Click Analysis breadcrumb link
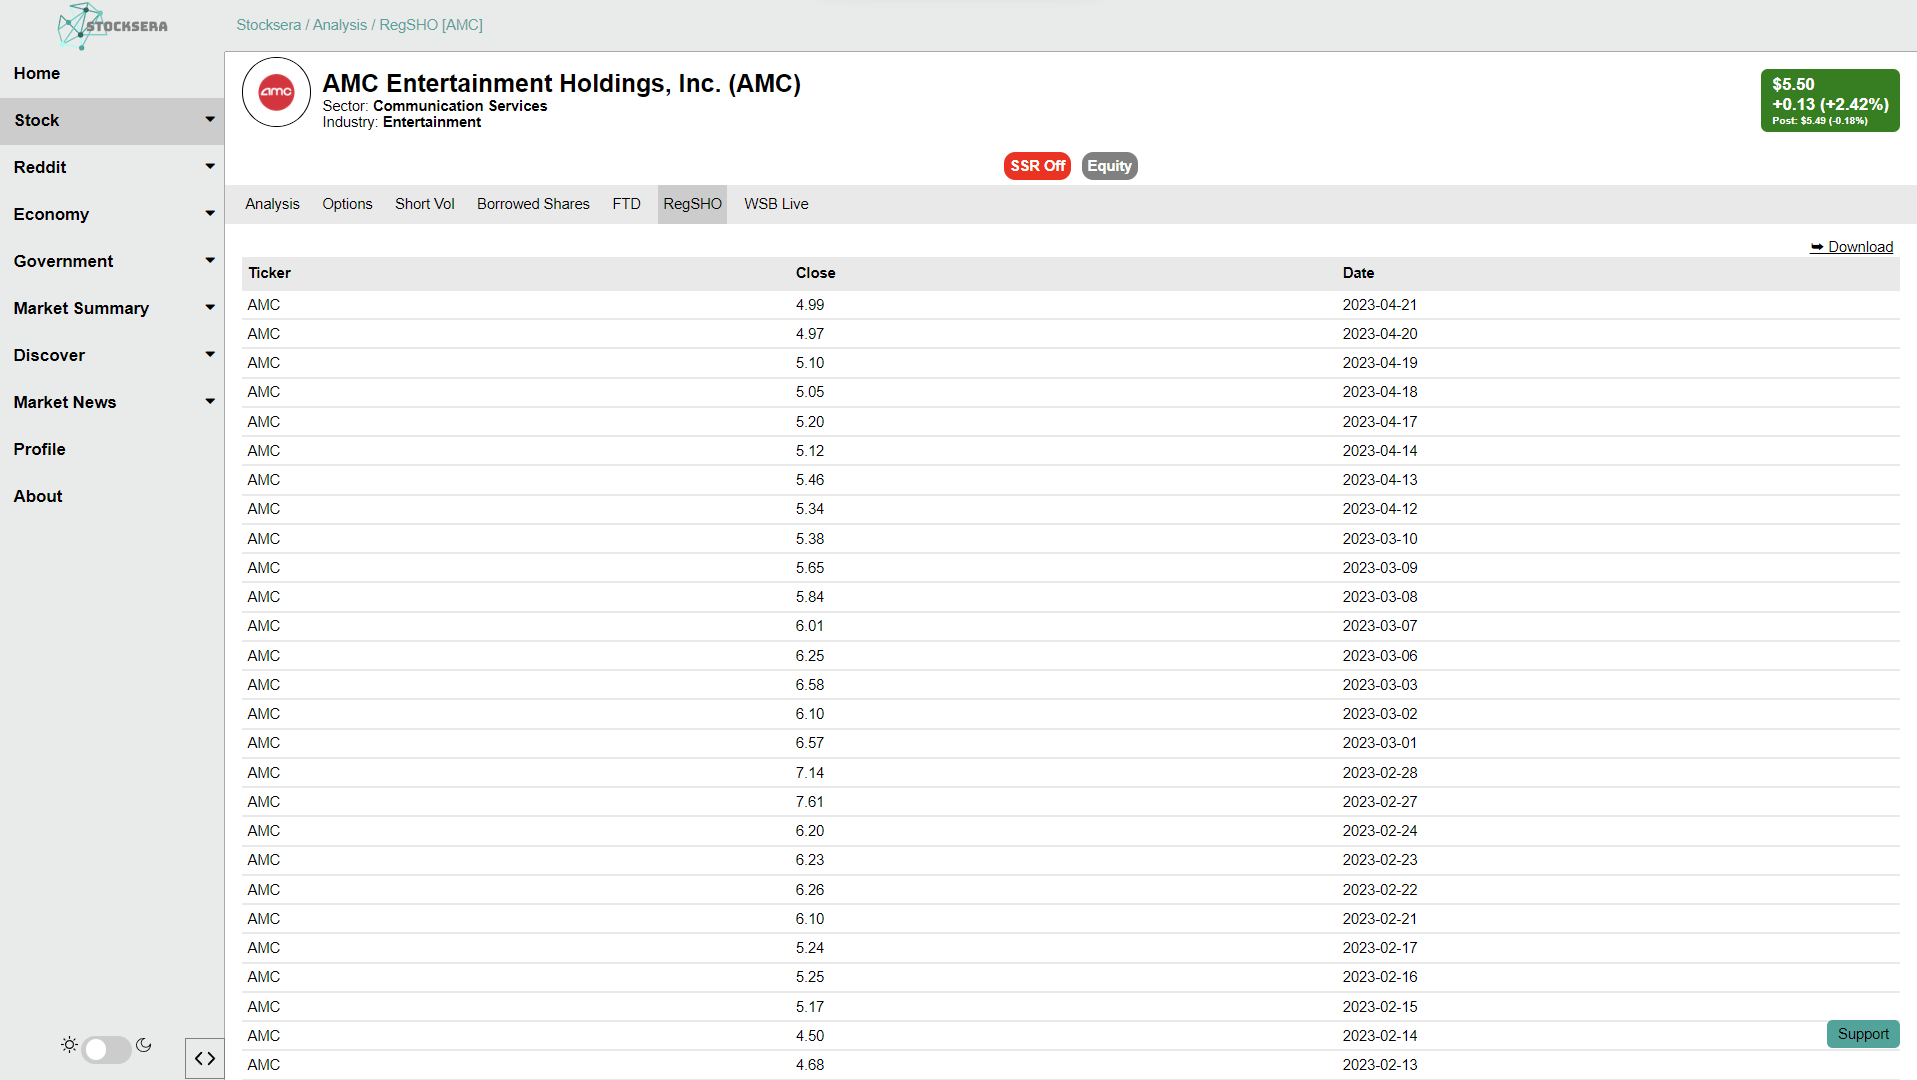This screenshot has height=1080, width=1917. (x=340, y=25)
